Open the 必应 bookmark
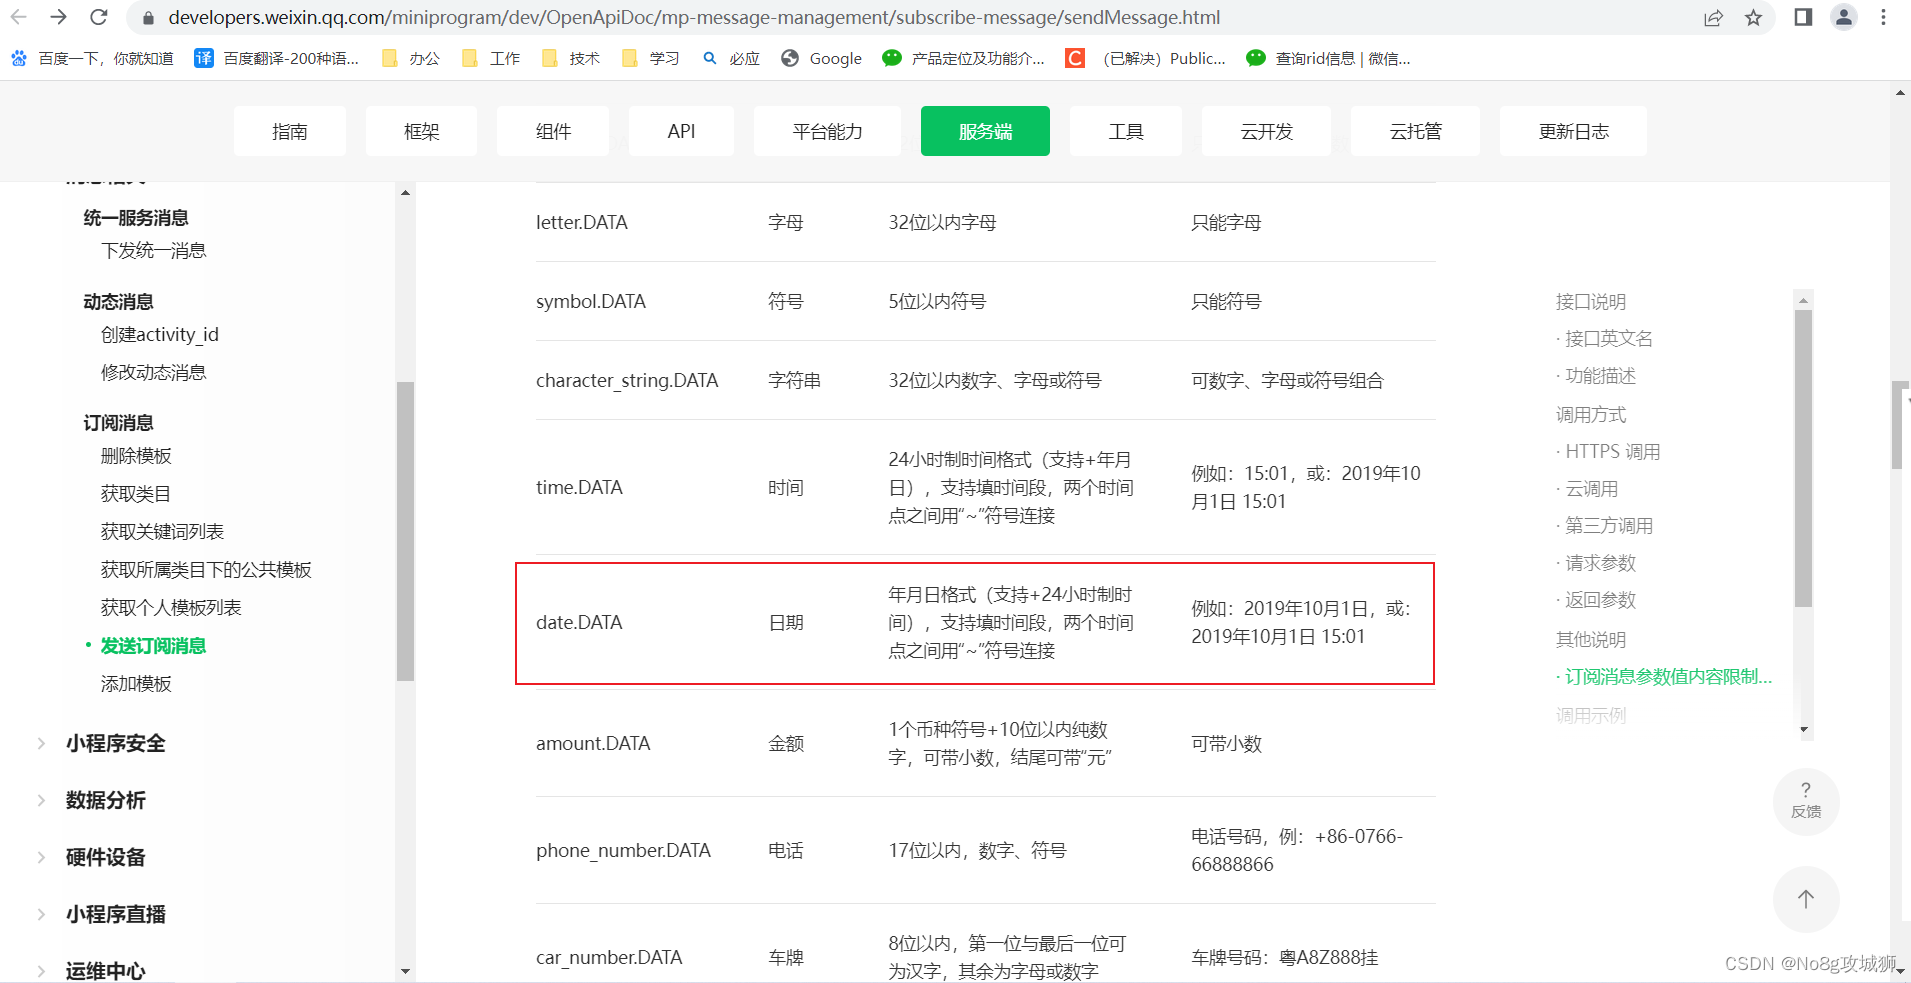Image resolution: width=1911 pixels, height=983 pixels. point(731,58)
